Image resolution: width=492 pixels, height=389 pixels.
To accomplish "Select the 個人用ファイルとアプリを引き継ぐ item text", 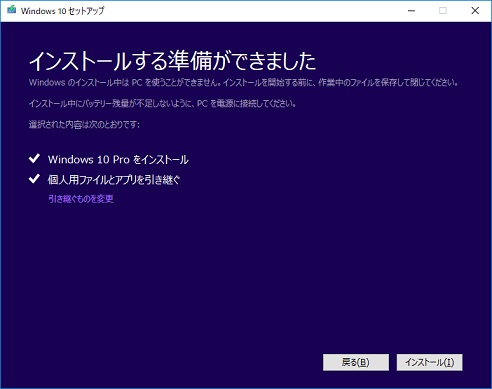I will click(x=114, y=180).
